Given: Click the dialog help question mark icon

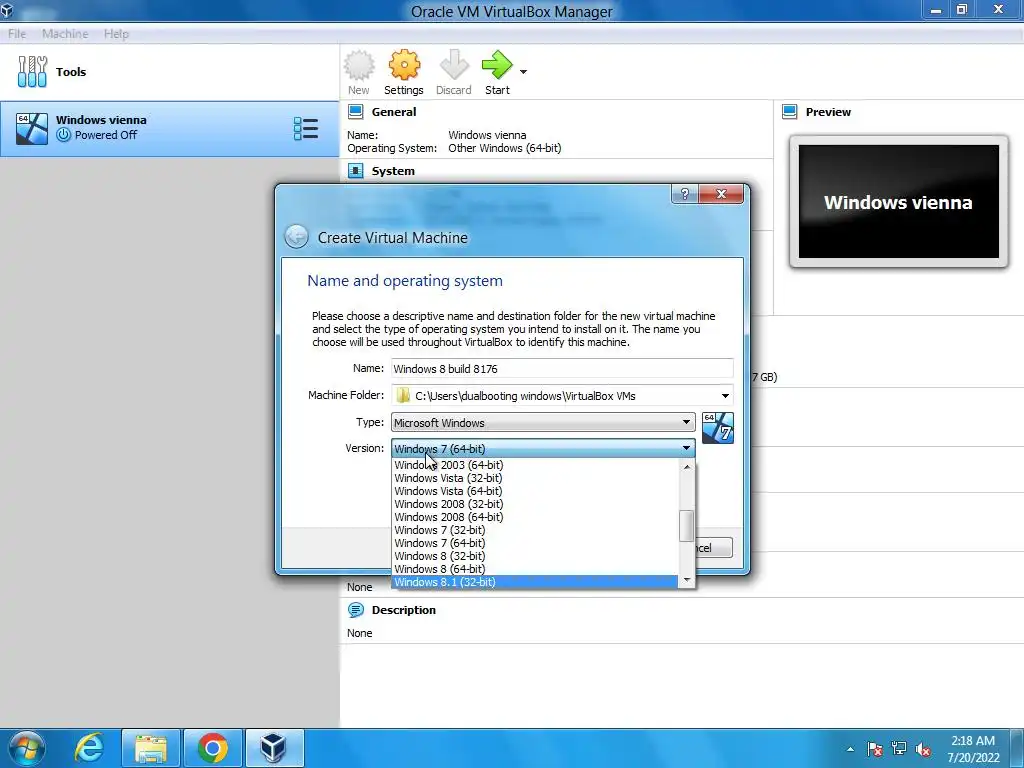Looking at the screenshot, I should pos(684,194).
